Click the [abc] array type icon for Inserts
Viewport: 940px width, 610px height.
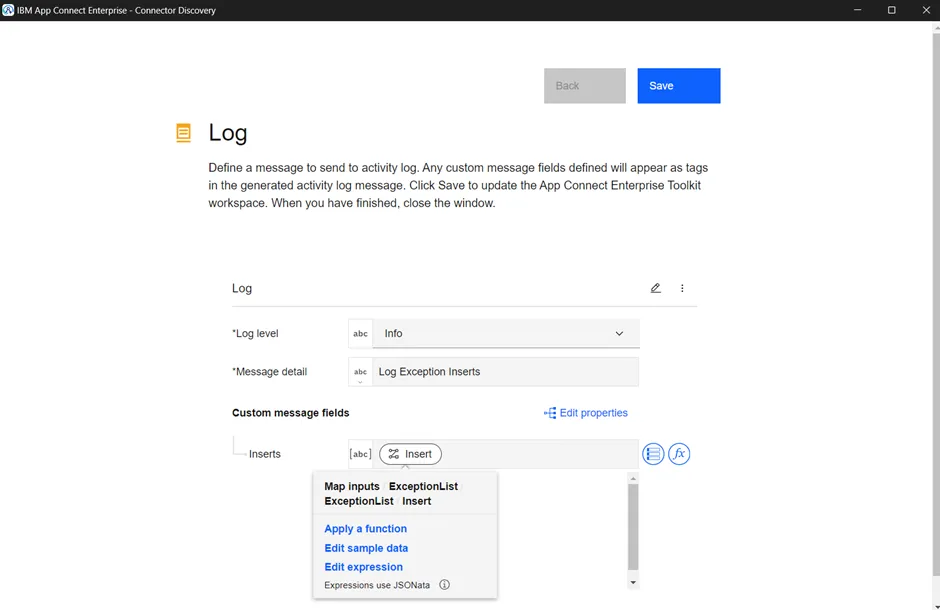click(x=360, y=454)
